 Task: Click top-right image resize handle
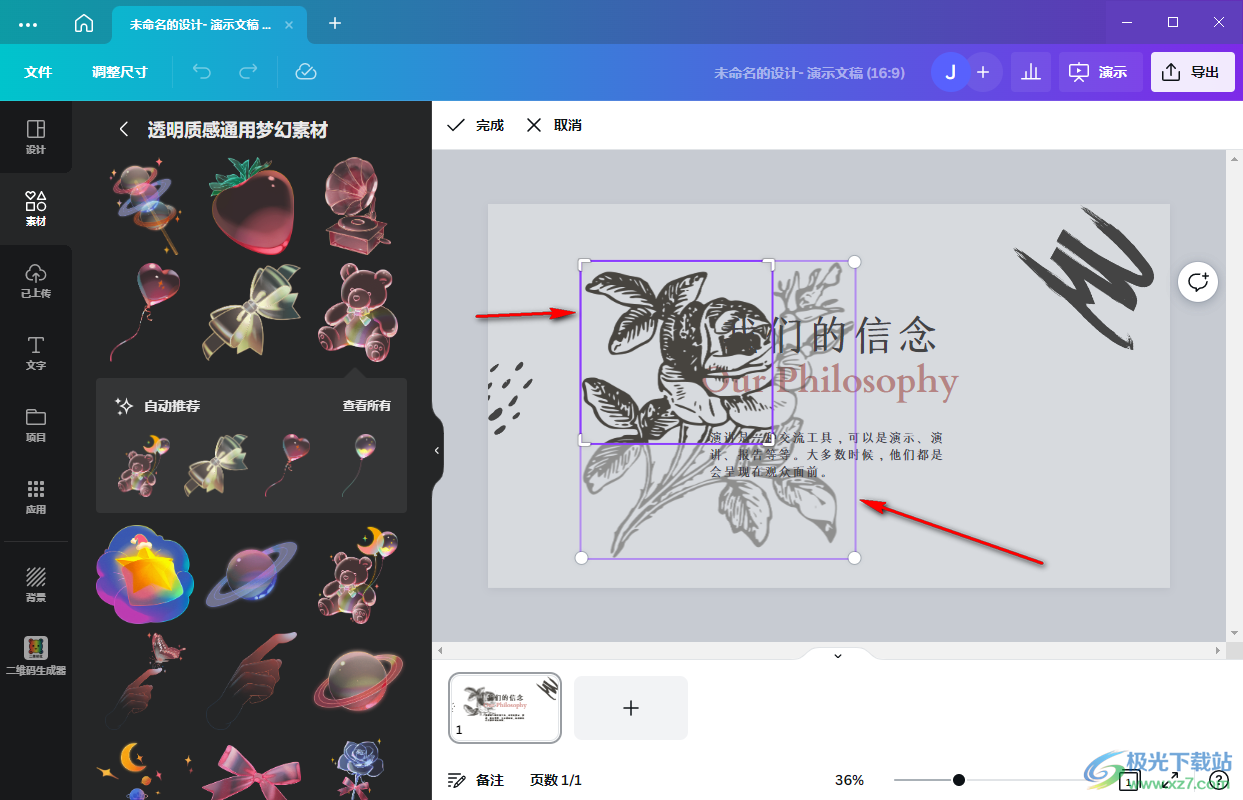pyautogui.click(x=855, y=262)
